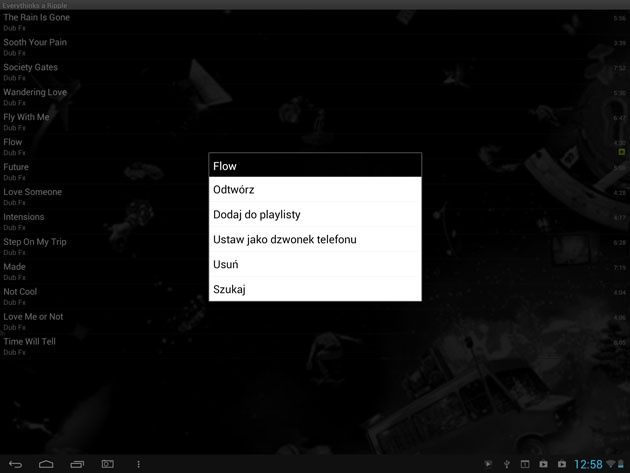Select Szukaj in the context menu

[x=315, y=289]
